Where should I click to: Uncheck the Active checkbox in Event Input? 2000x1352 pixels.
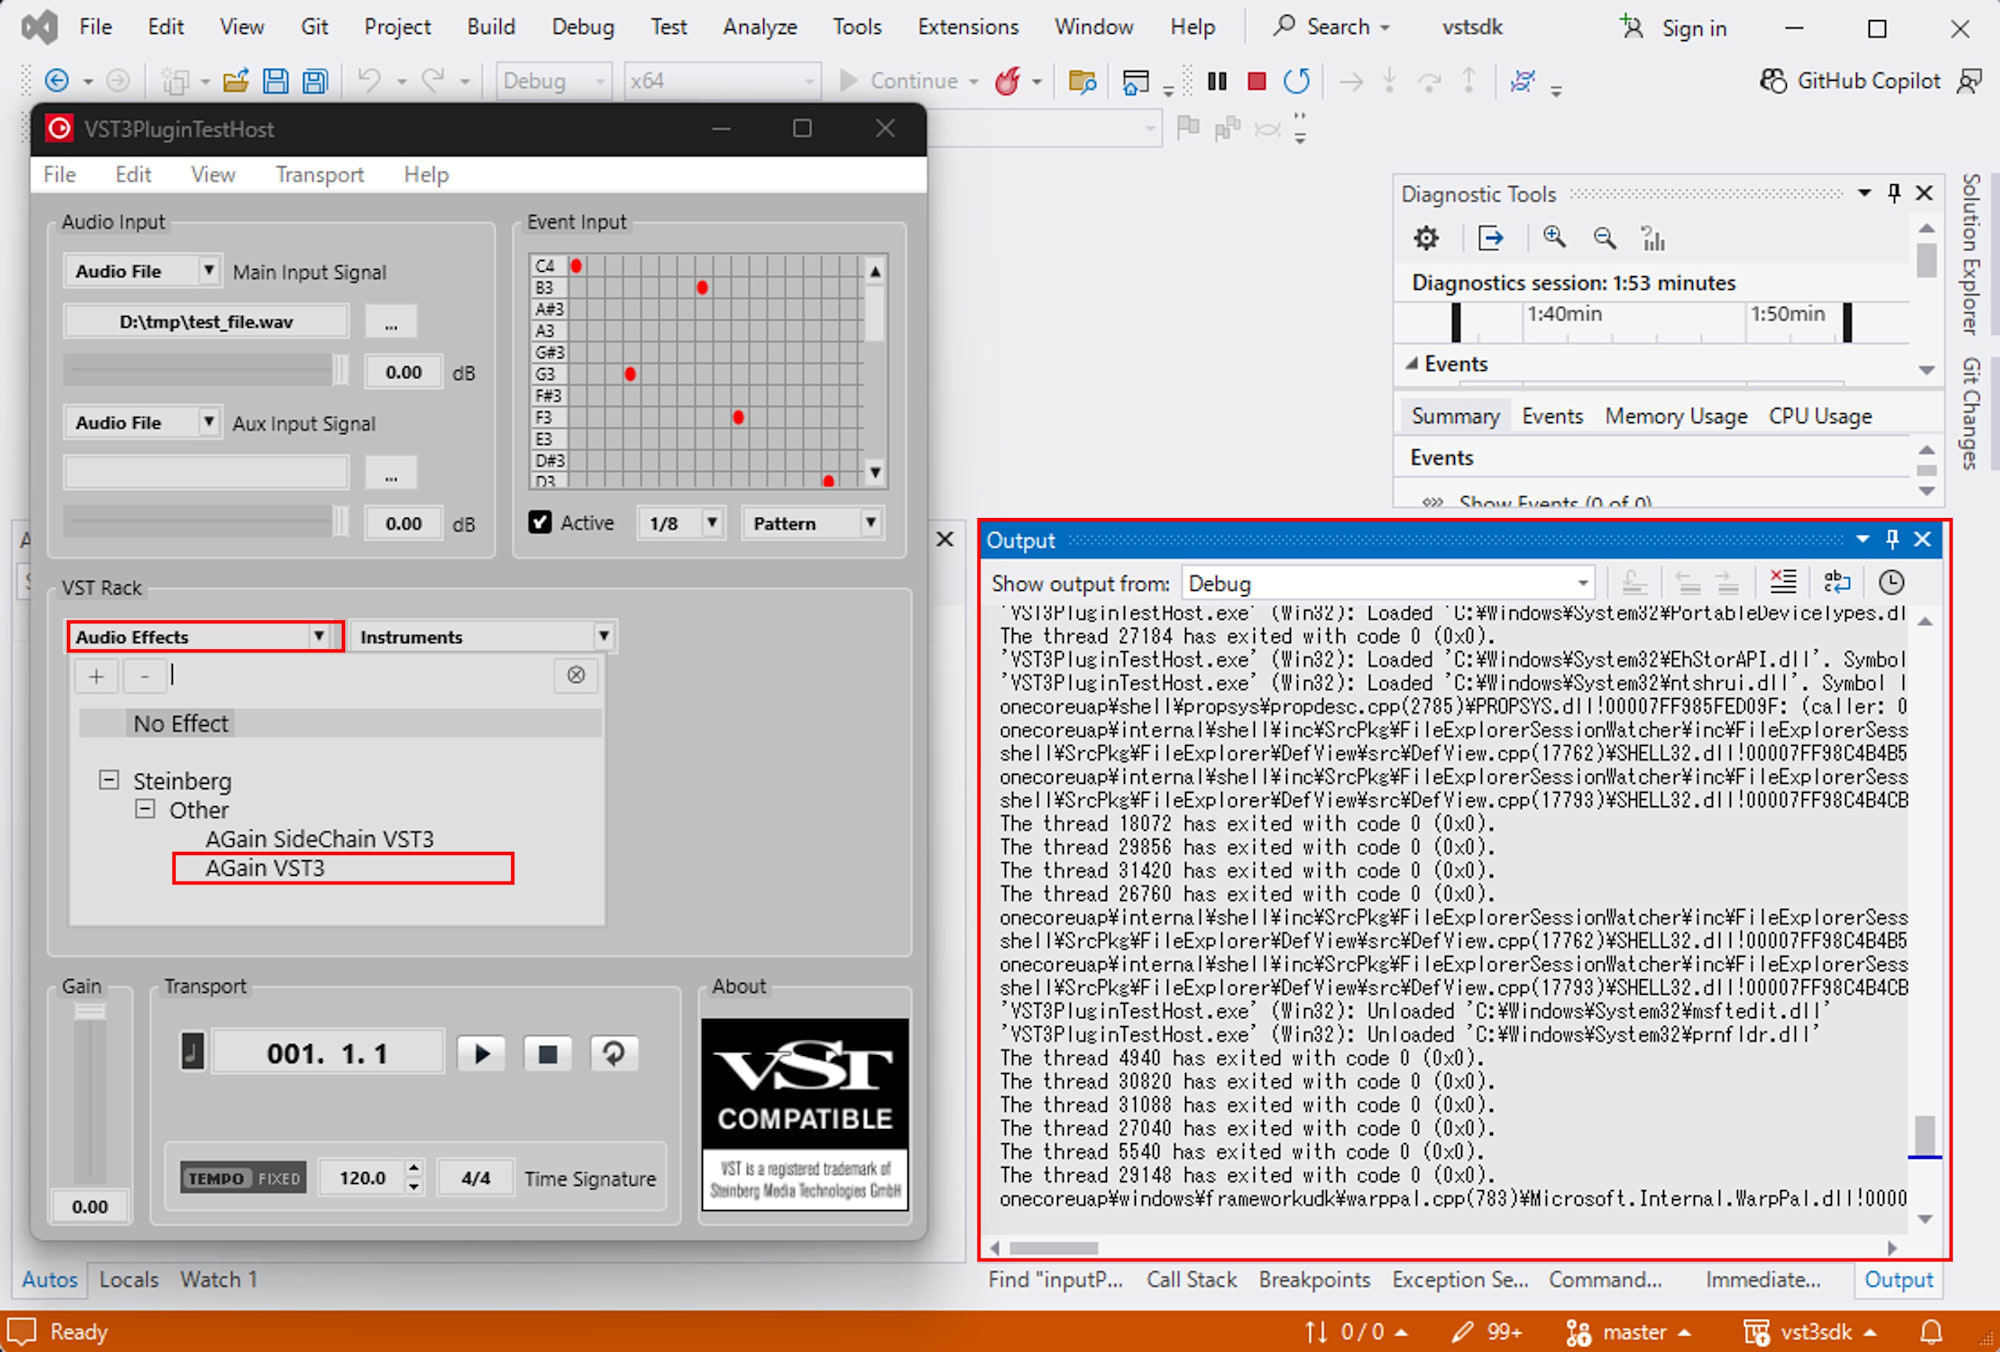pos(541,522)
